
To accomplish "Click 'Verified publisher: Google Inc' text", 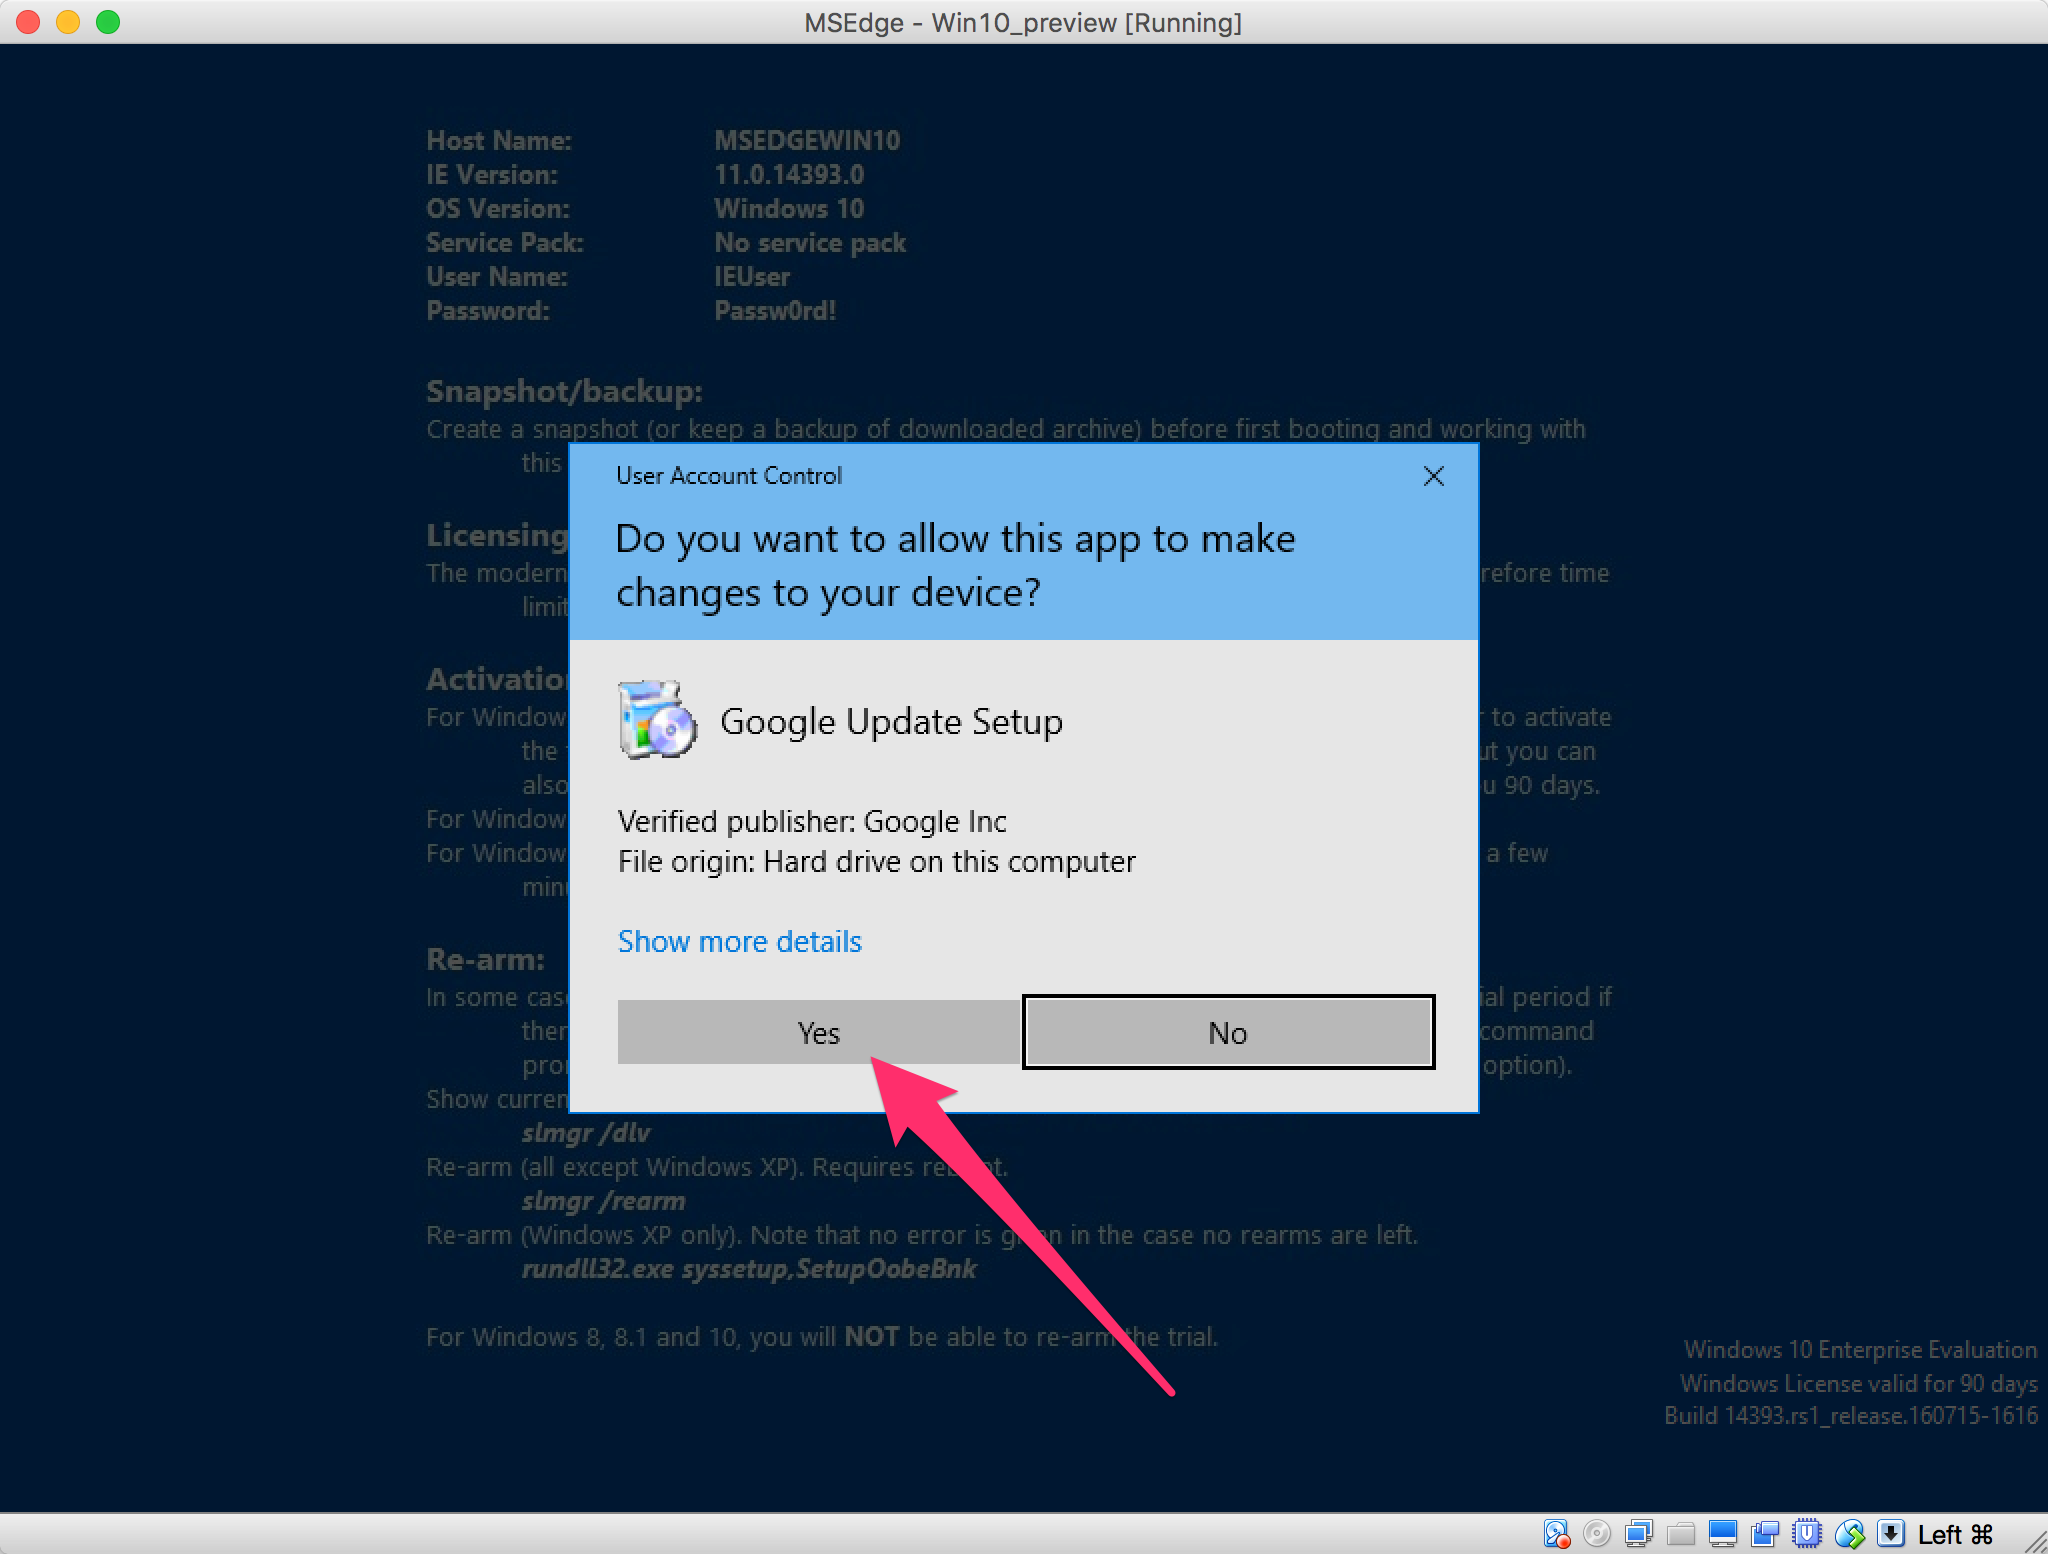I will point(812,821).
